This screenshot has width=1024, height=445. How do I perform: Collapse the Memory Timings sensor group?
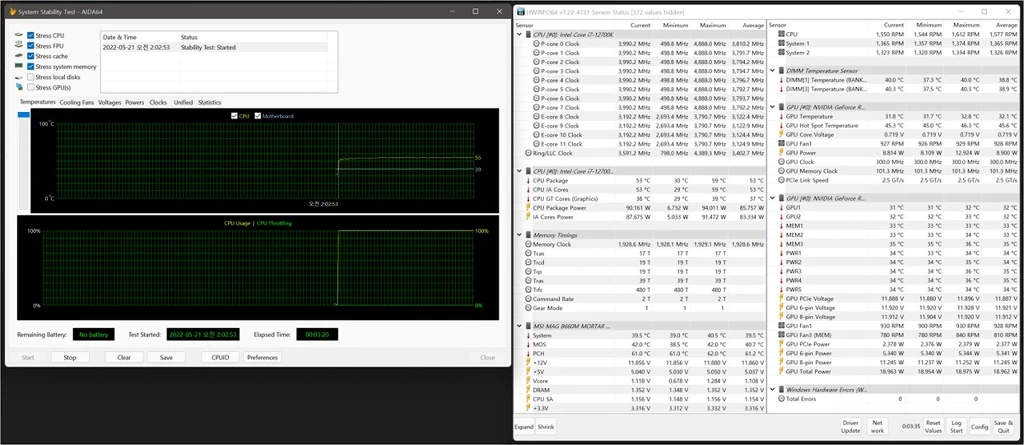tap(520, 235)
